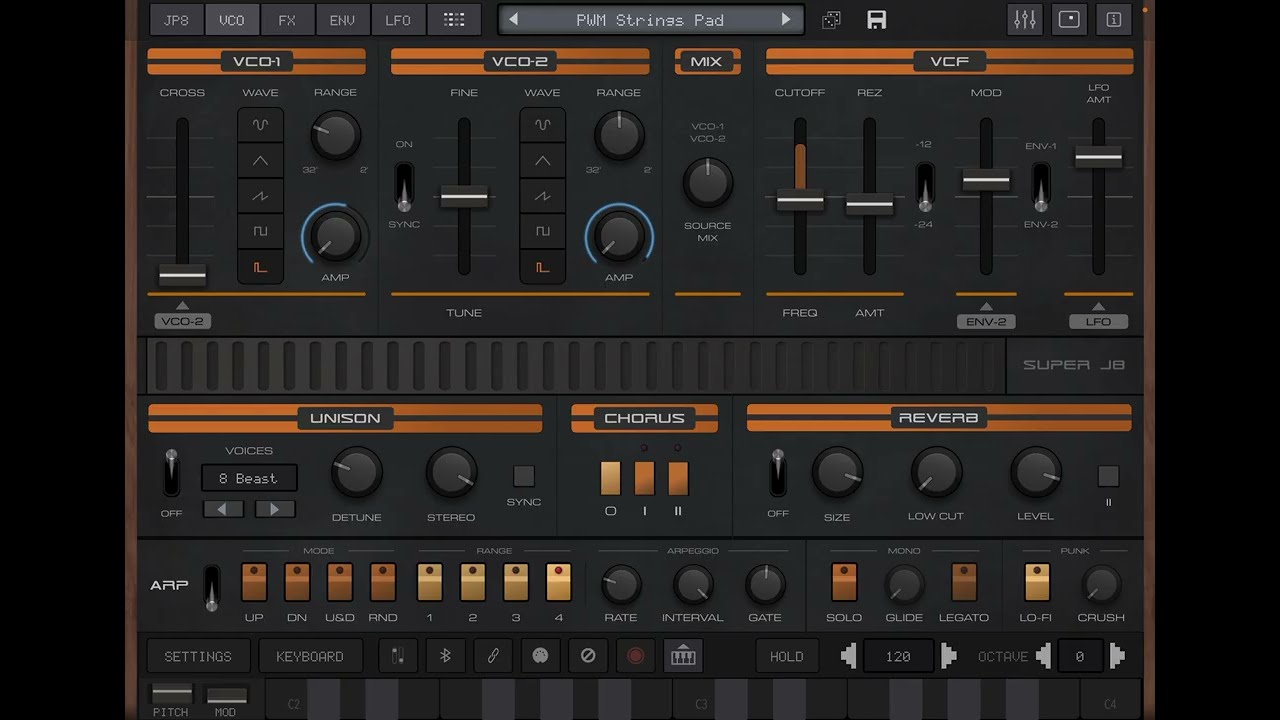
Task: Select chorus mode II
Action: 678,478
